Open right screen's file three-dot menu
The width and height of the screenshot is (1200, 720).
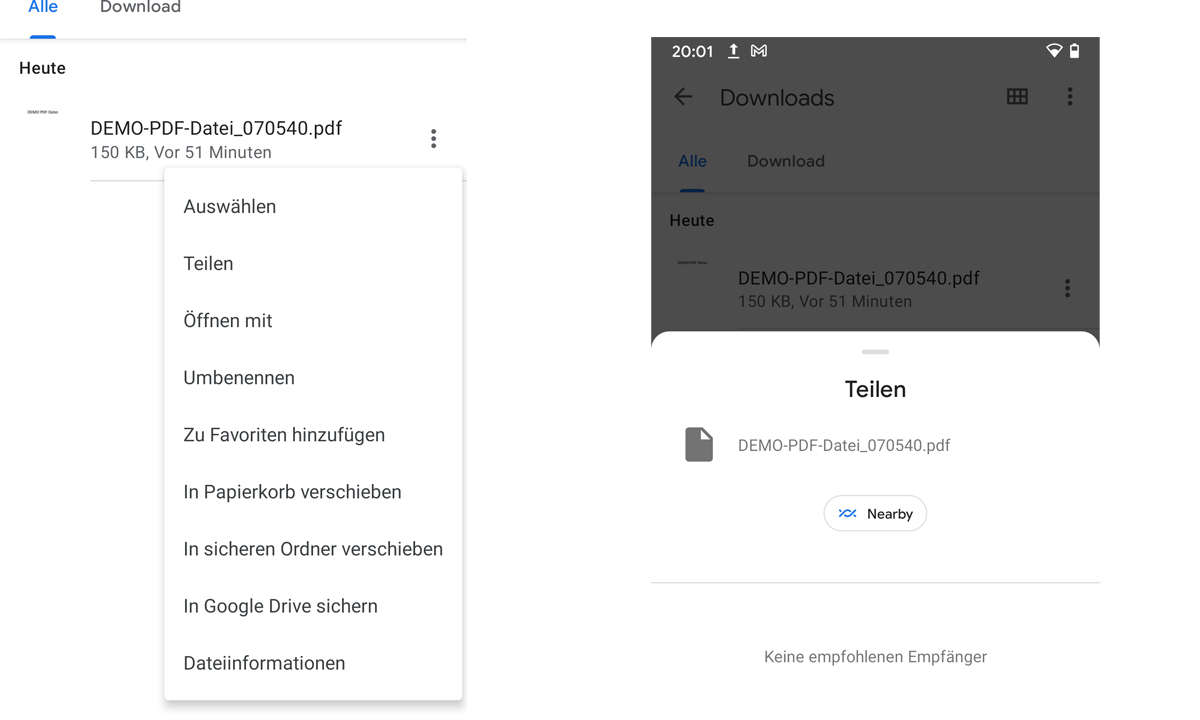pyautogui.click(x=1067, y=289)
